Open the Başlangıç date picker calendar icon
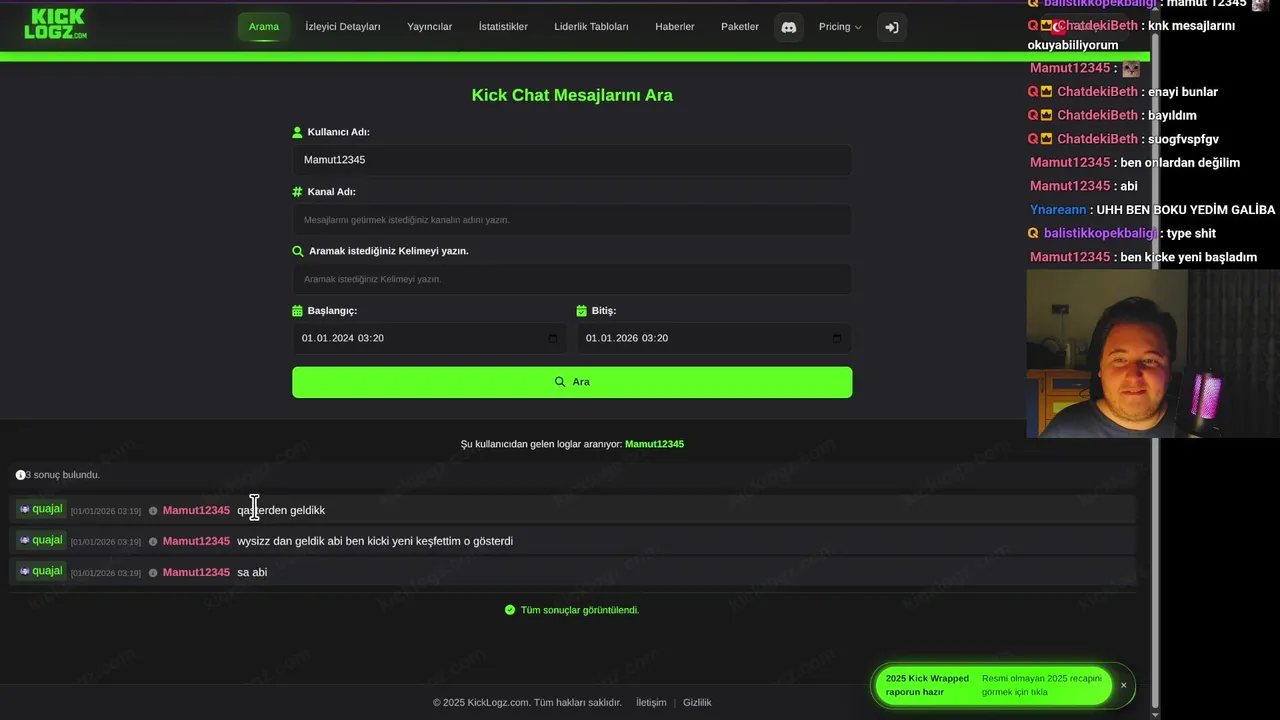The height and width of the screenshot is (720, 1280). [x=552, y=338]
